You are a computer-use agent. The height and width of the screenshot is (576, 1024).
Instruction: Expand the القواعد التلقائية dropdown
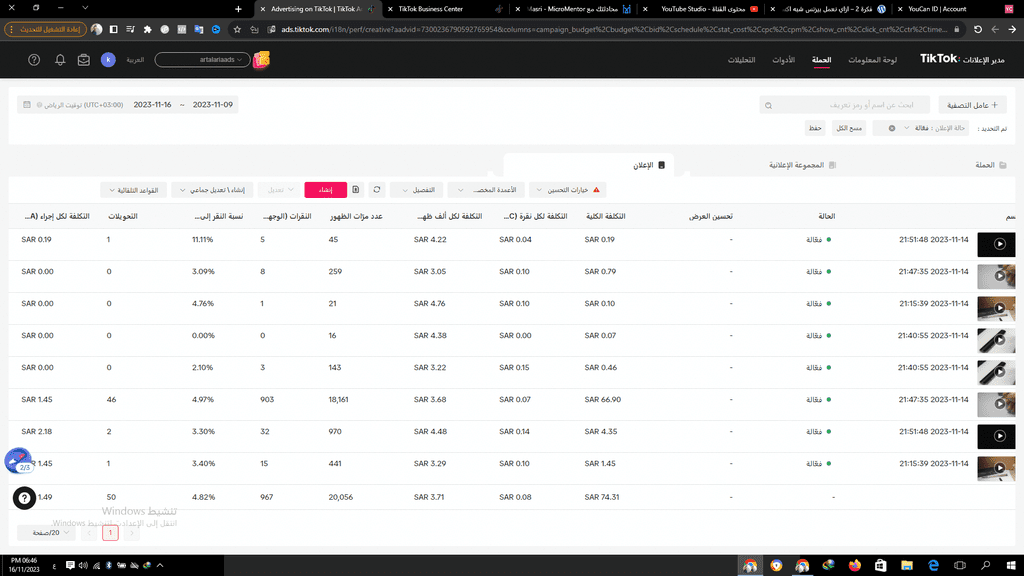(133, 190)
